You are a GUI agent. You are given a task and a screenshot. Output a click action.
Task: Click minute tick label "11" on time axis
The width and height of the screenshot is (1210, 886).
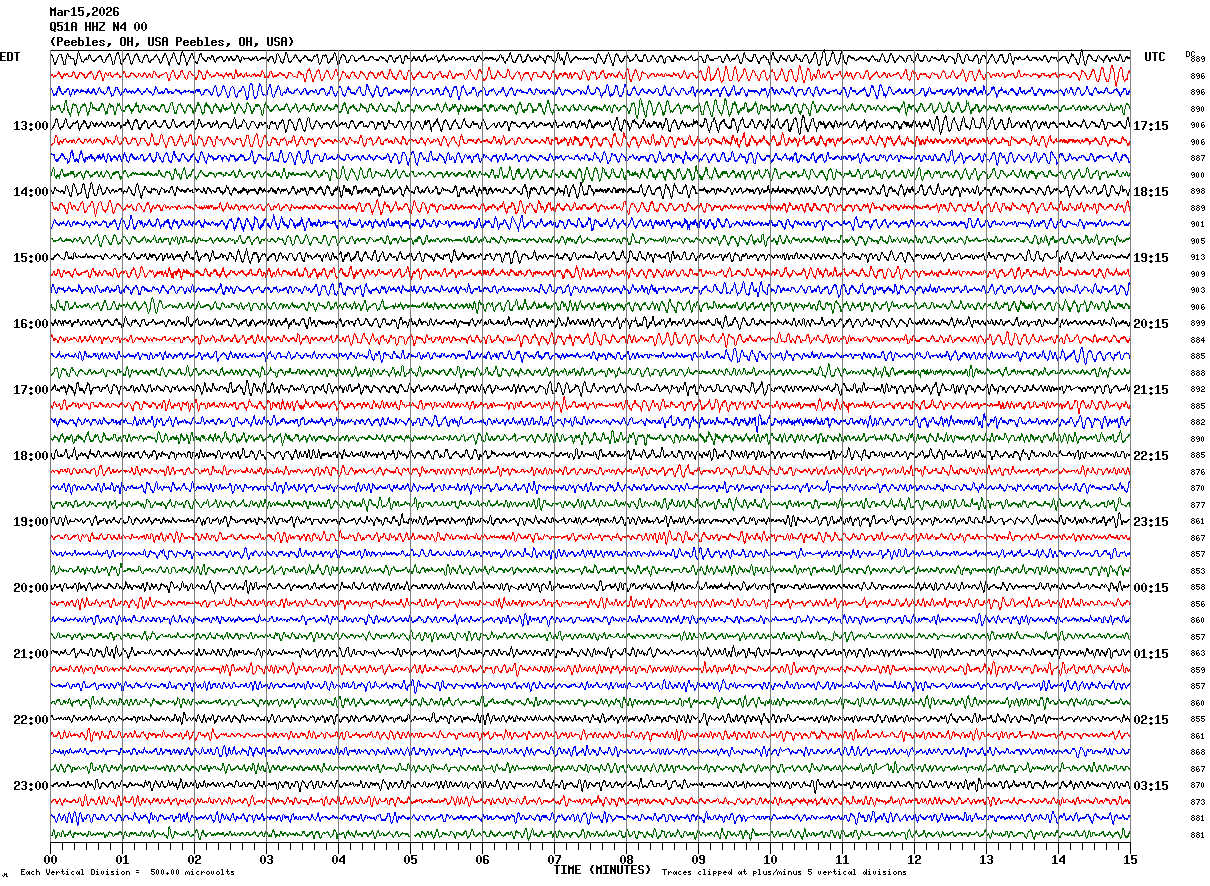[x=842, y=859]
